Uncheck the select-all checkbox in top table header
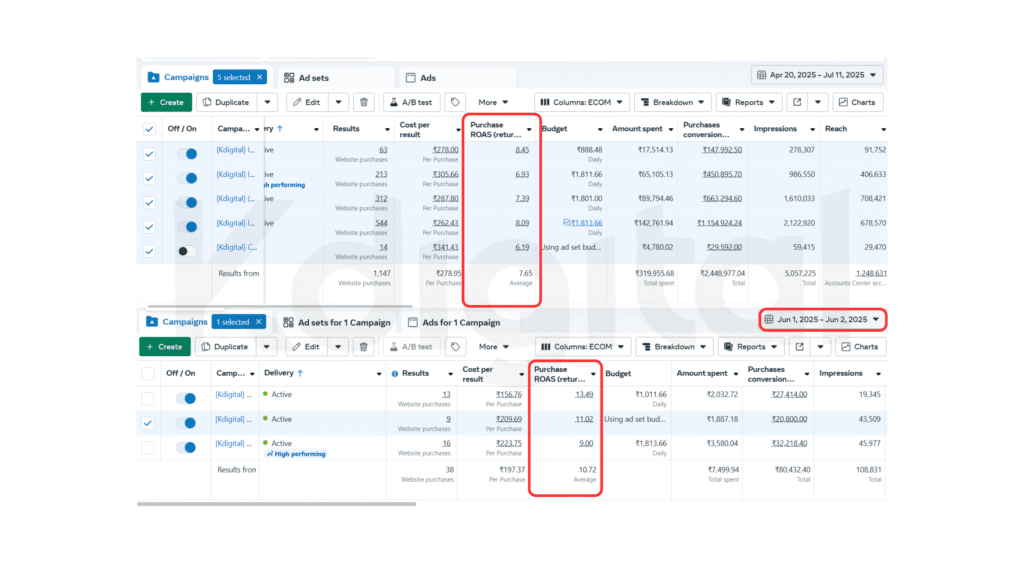The width and height of the screenshot is (1024, 576). [149, 129]
